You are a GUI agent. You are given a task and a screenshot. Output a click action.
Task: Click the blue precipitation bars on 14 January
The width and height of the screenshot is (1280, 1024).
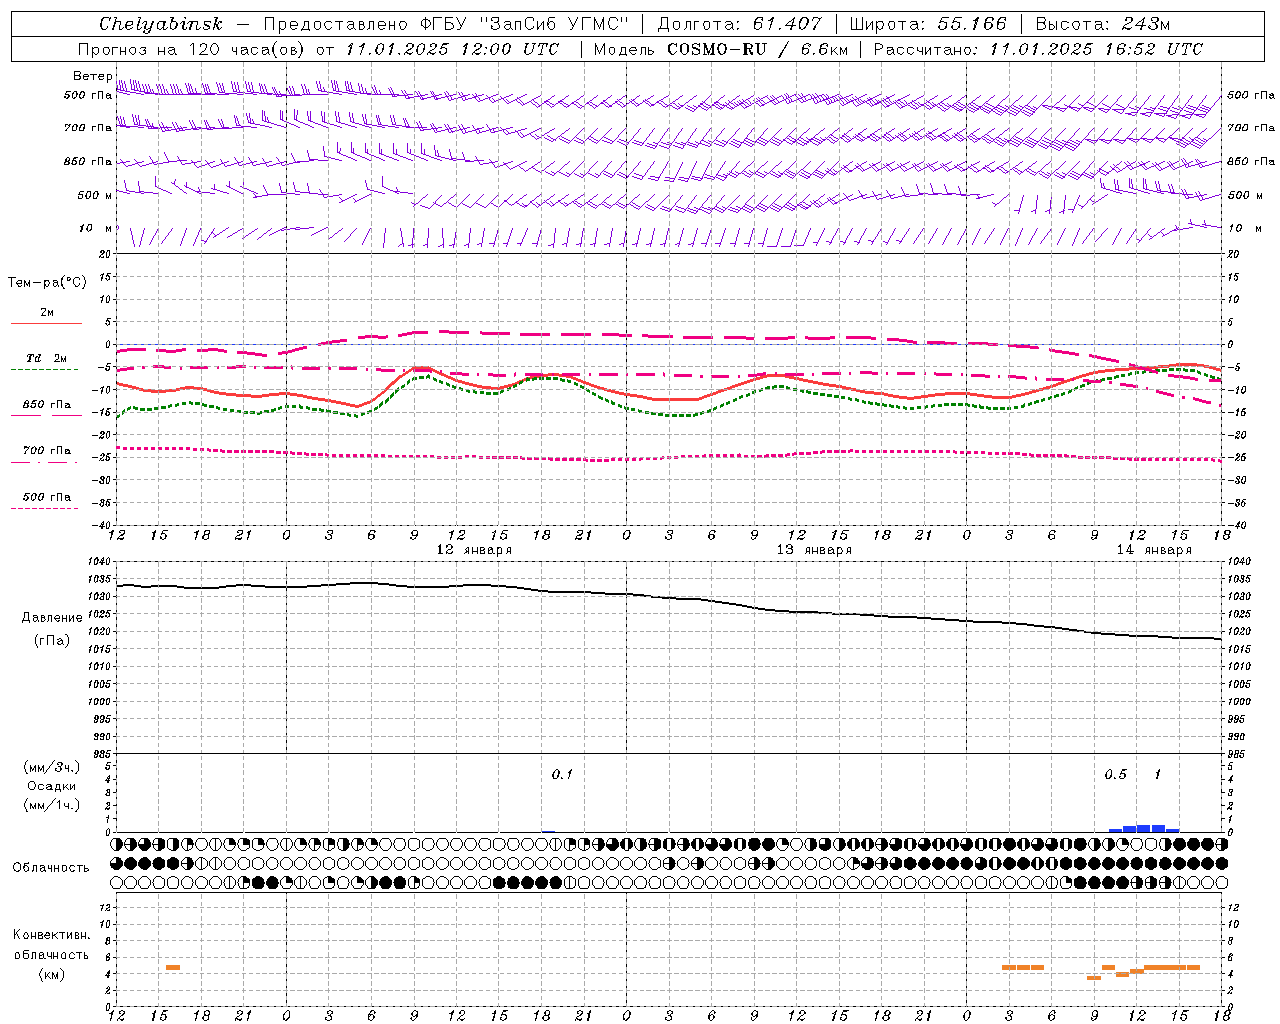pos(1144,828)
